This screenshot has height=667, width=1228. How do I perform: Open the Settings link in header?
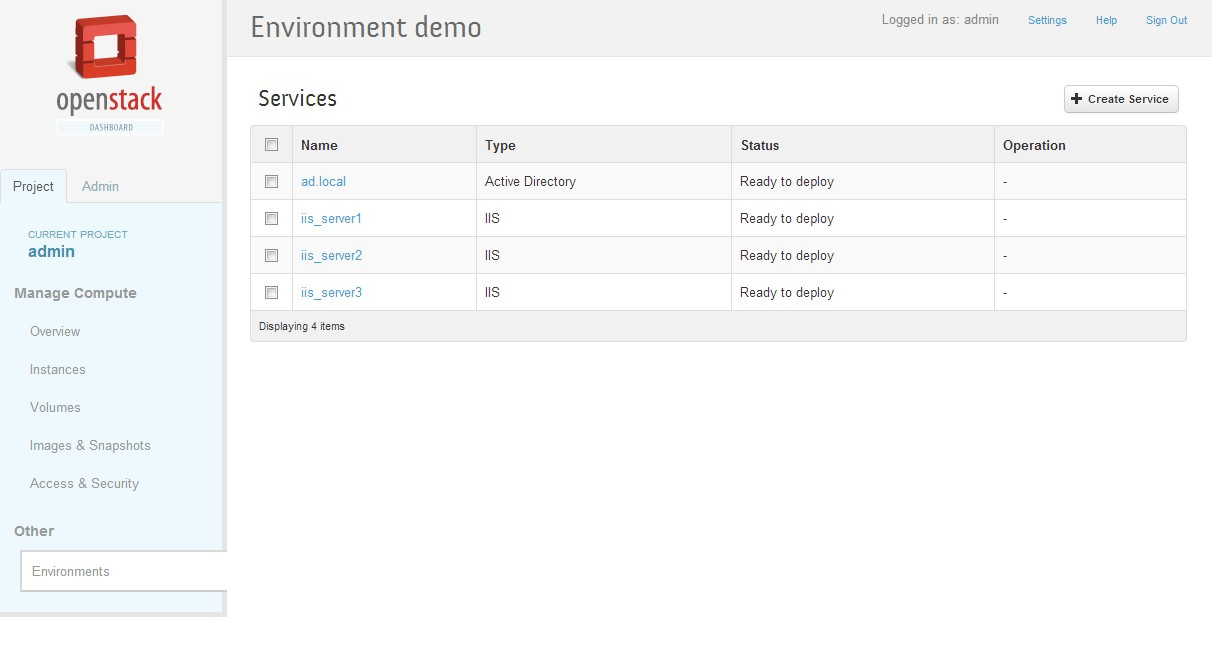click(1047, 20)
